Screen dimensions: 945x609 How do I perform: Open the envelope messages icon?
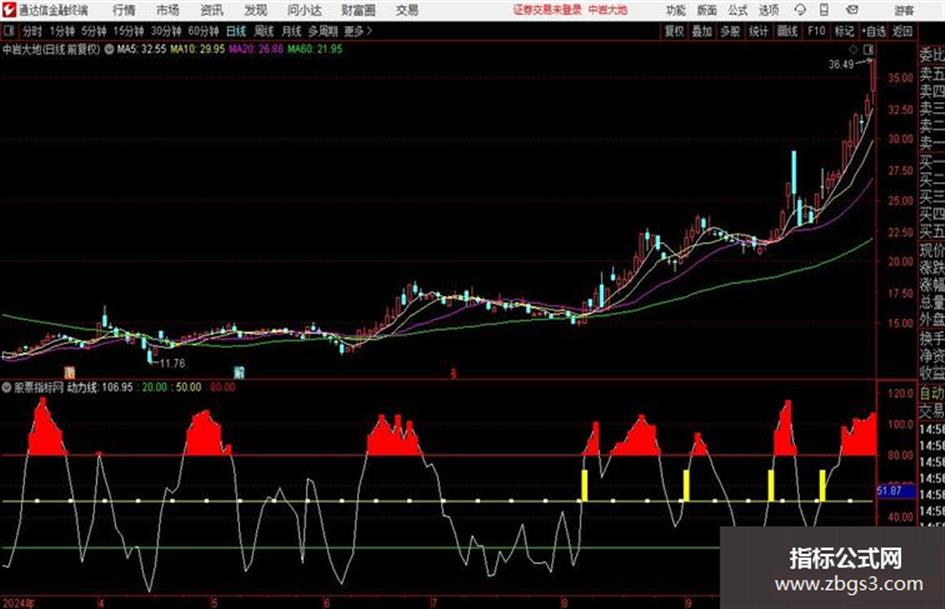pos(852,10)
